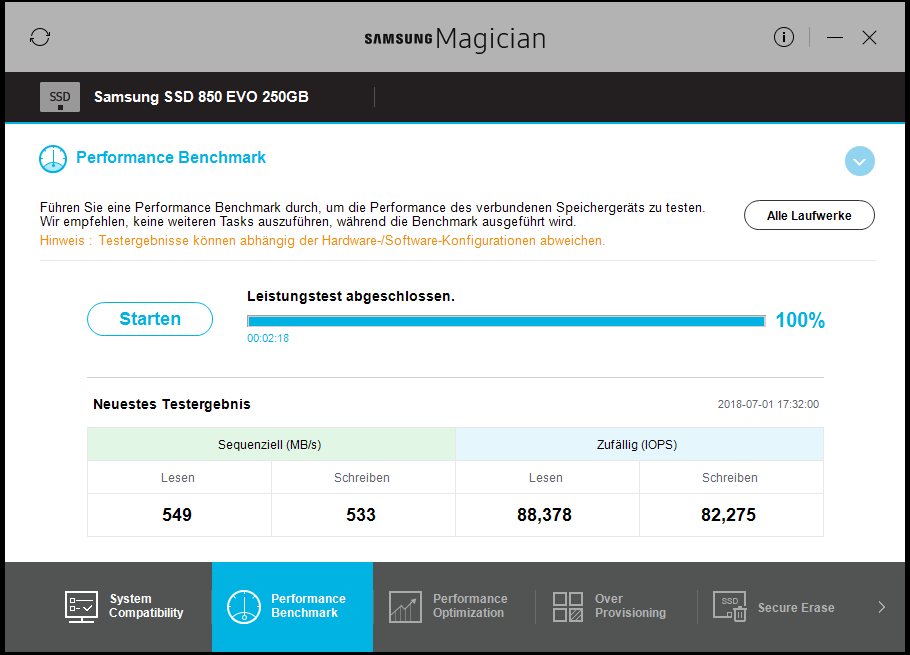Screen dimensions: 910x655
Task: Click the random read value 88,378
Action: pyautogui.click(x=544, y=515)
